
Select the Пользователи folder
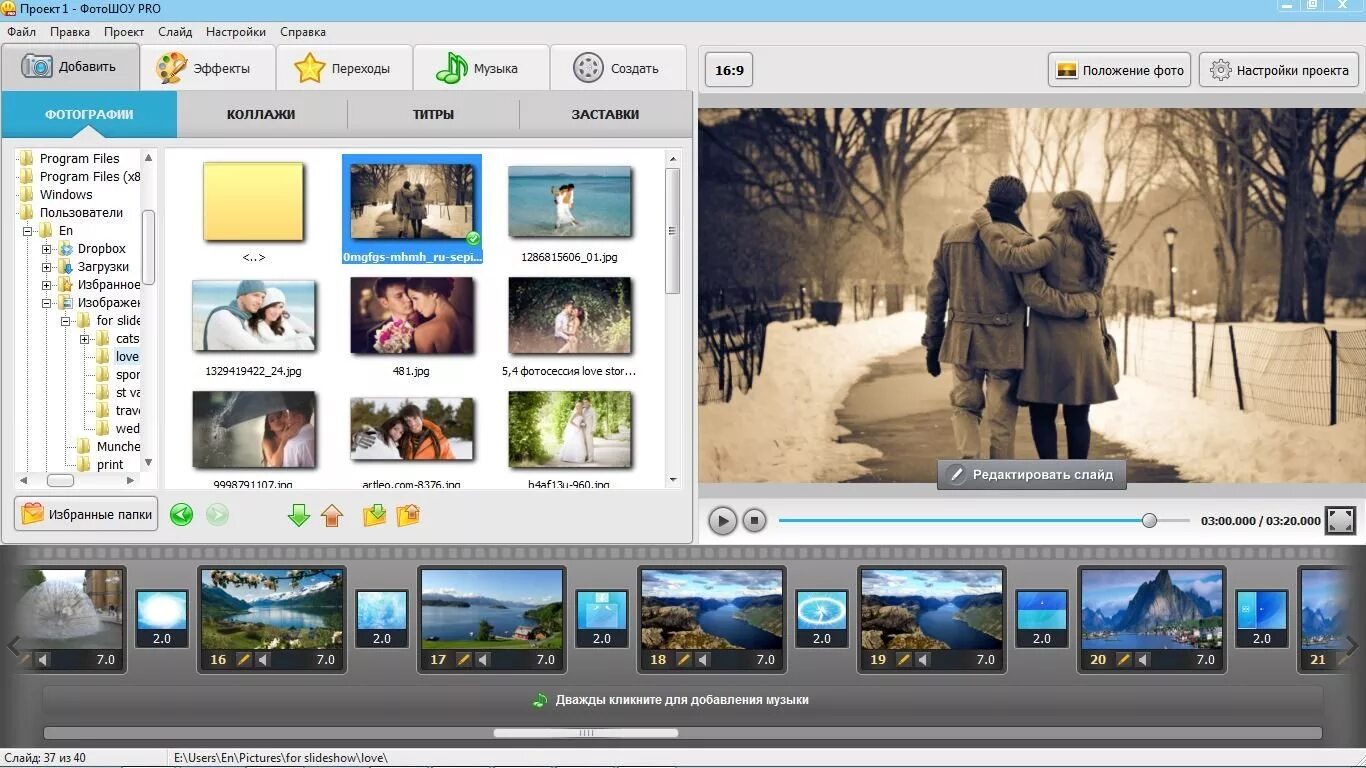pos(81,213)
